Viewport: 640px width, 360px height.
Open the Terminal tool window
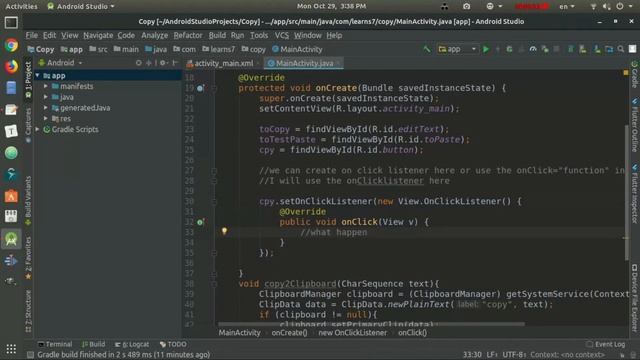(55, 344)
